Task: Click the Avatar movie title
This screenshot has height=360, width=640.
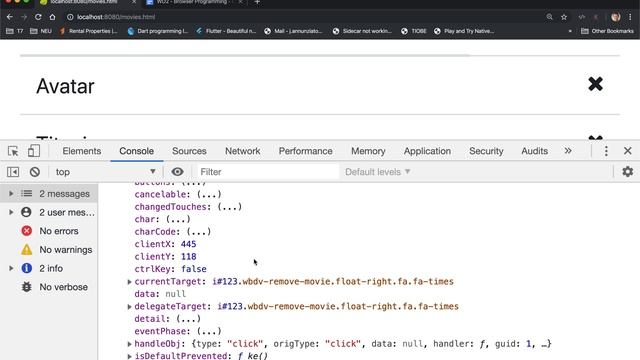Action: 65,86
